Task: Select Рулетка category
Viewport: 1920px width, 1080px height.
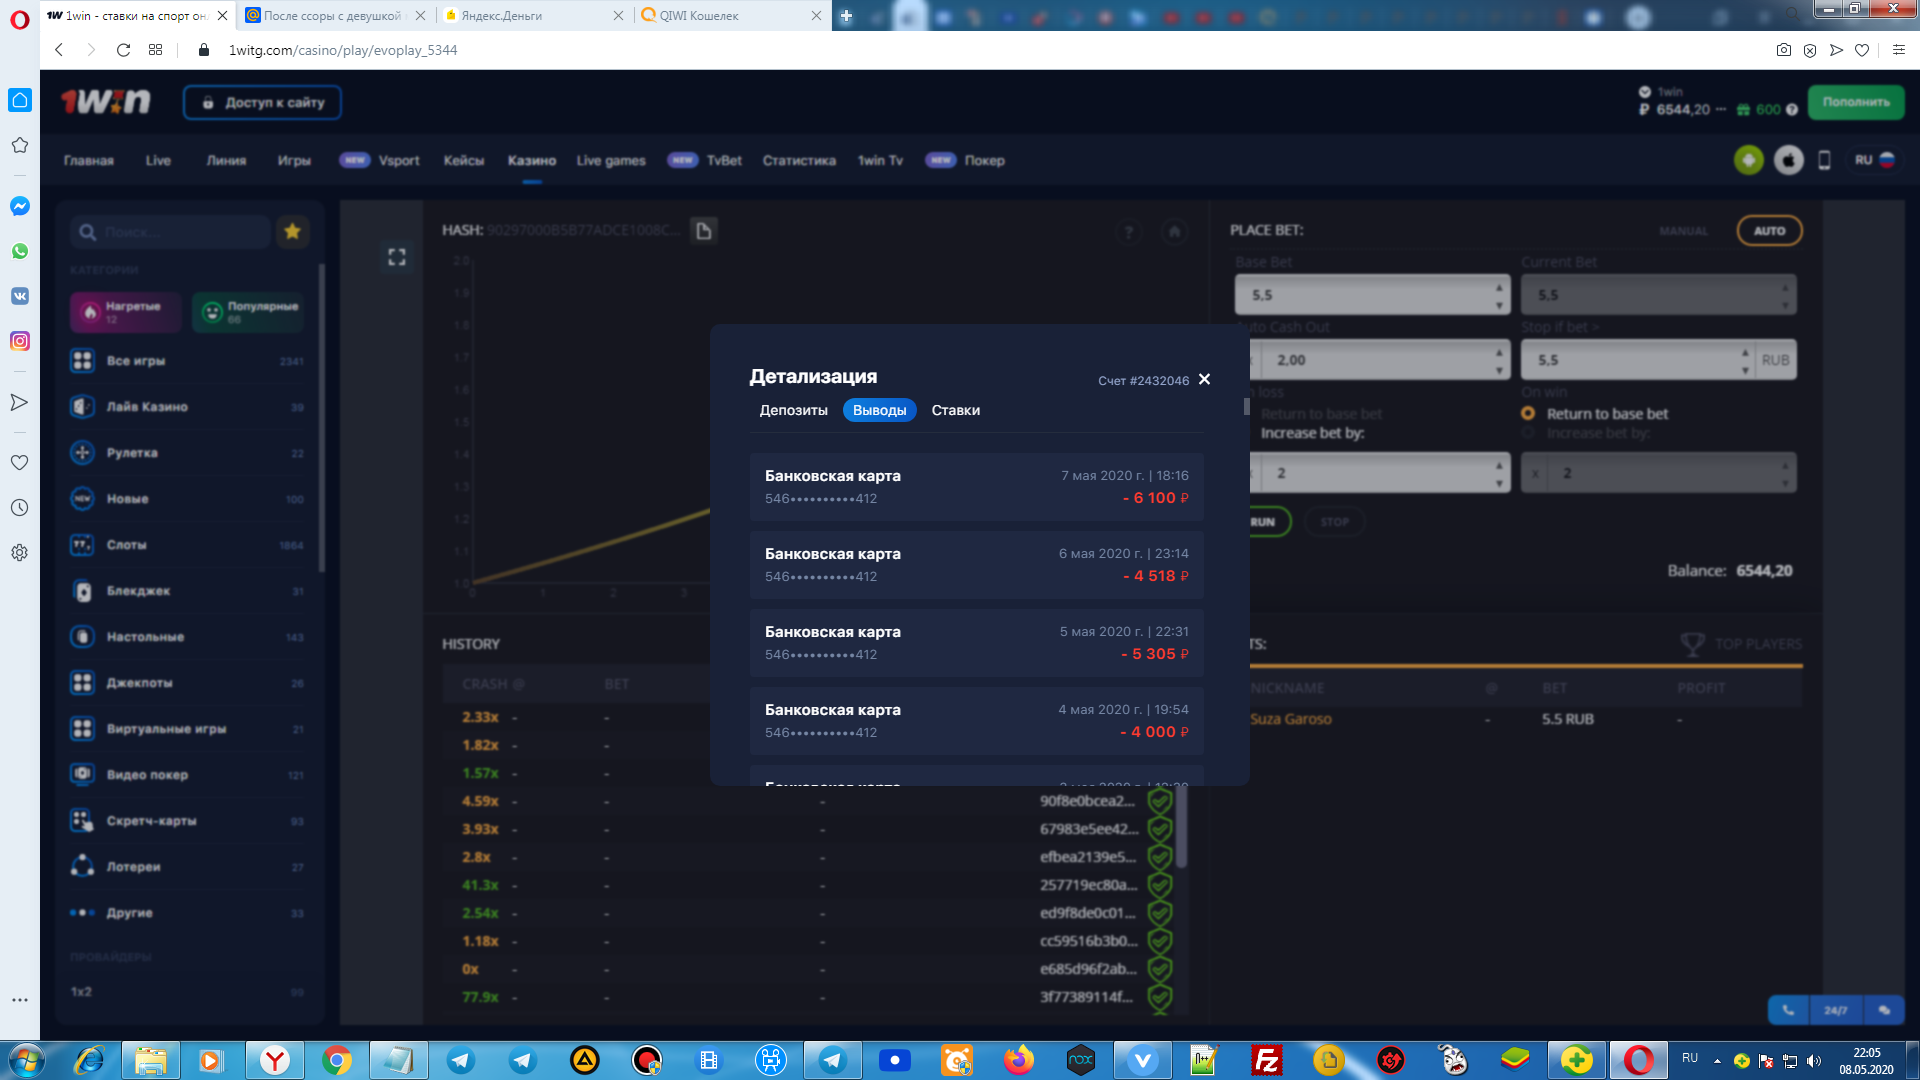Action: pyautogui.click(x=187, y=453)
